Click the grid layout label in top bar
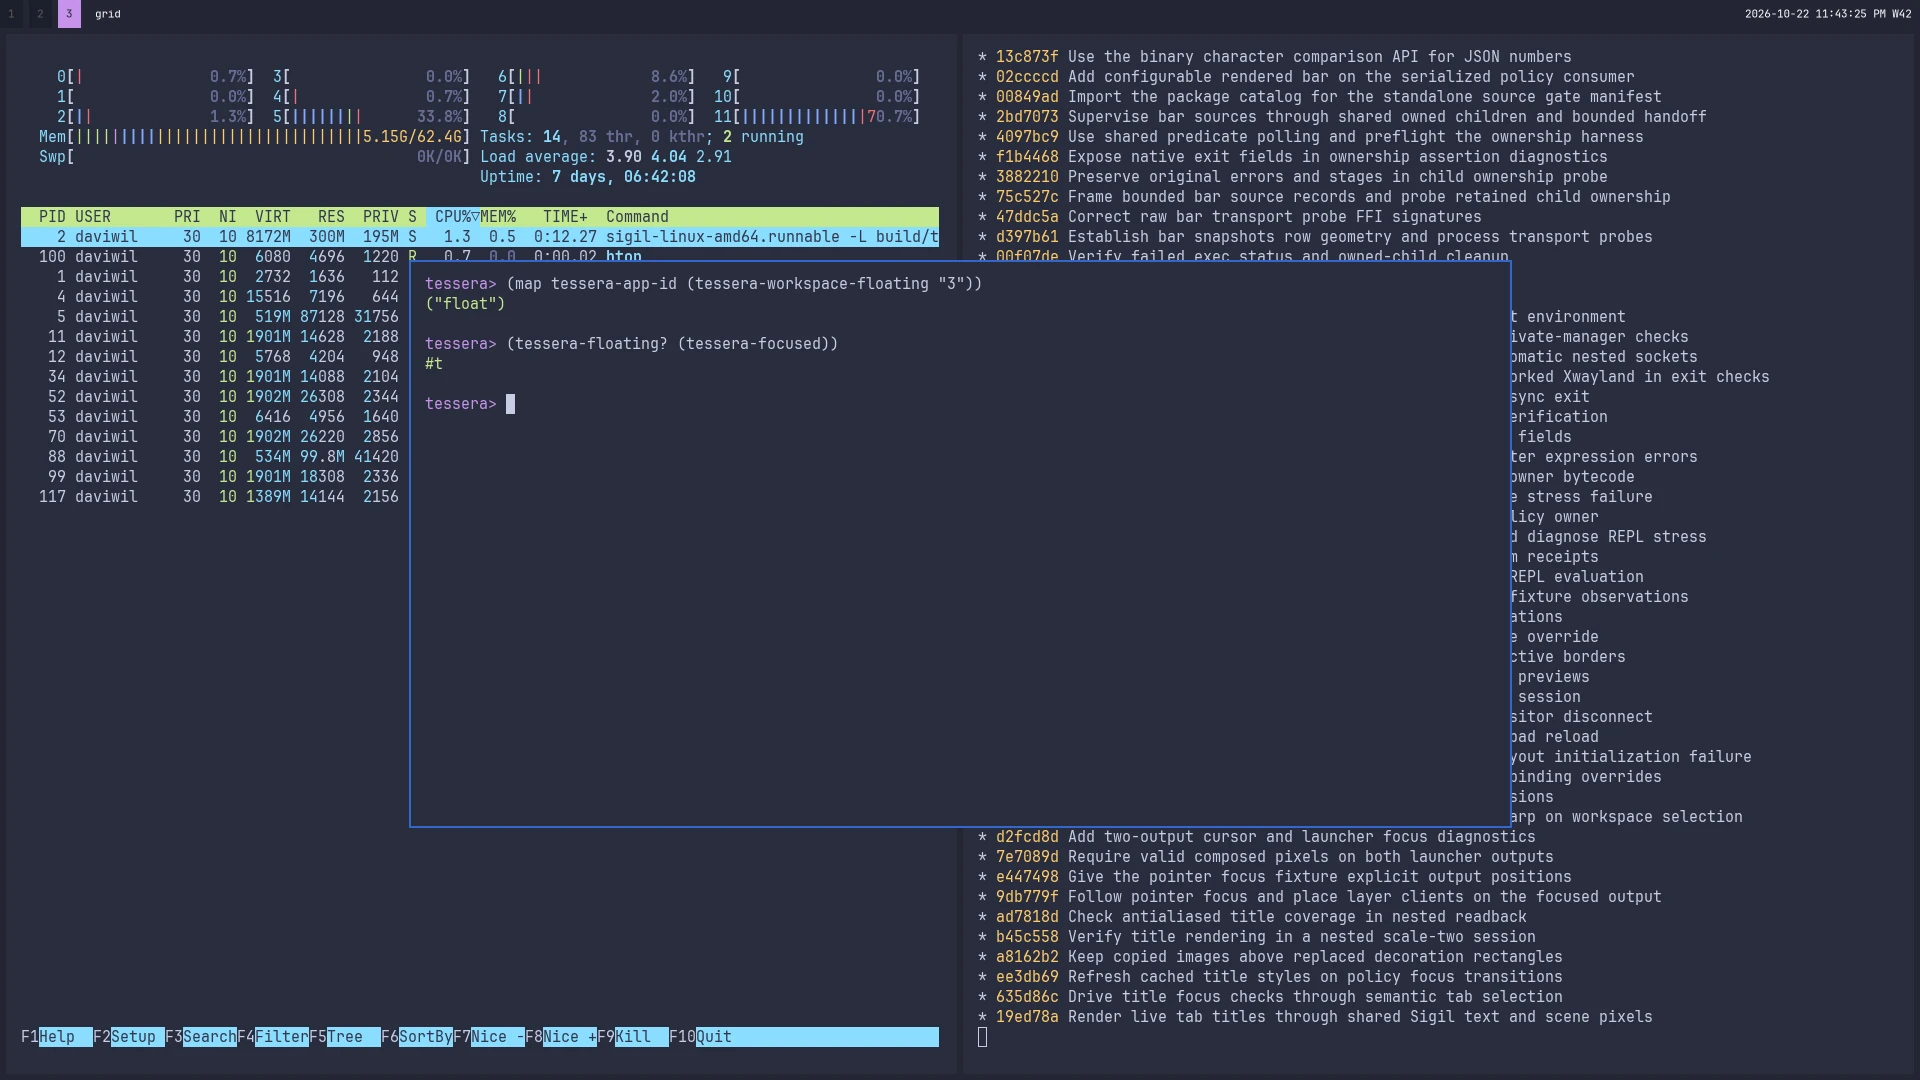Screen dimensions: 1920x1080 [108, 14]
